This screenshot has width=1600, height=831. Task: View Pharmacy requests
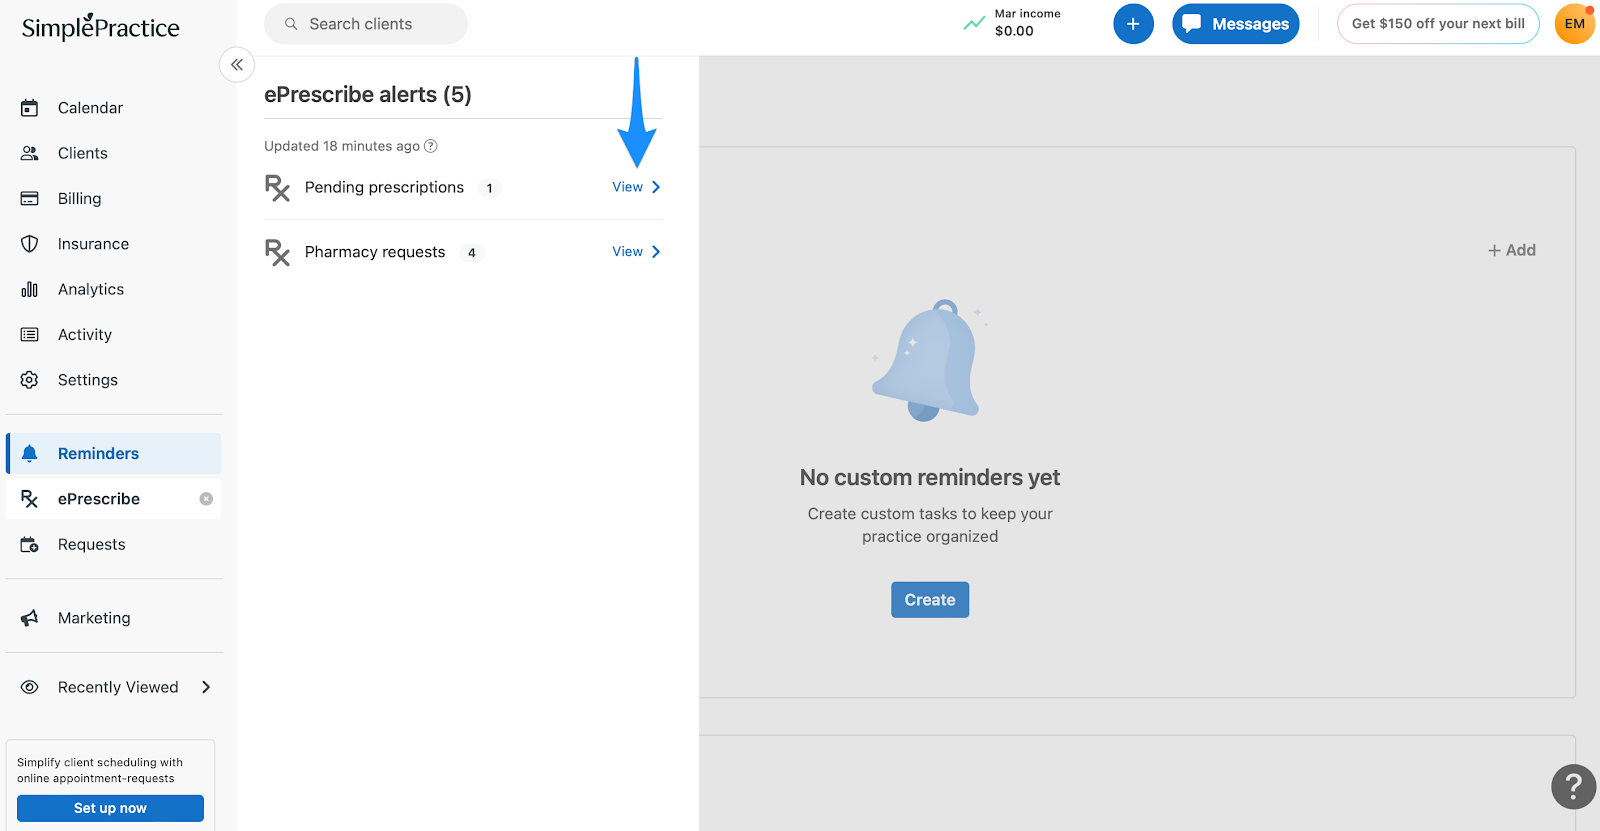coord(628,252)
